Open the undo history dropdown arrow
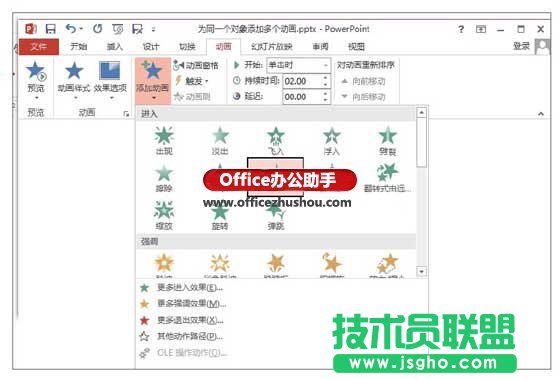 click(x=81, y=29)
